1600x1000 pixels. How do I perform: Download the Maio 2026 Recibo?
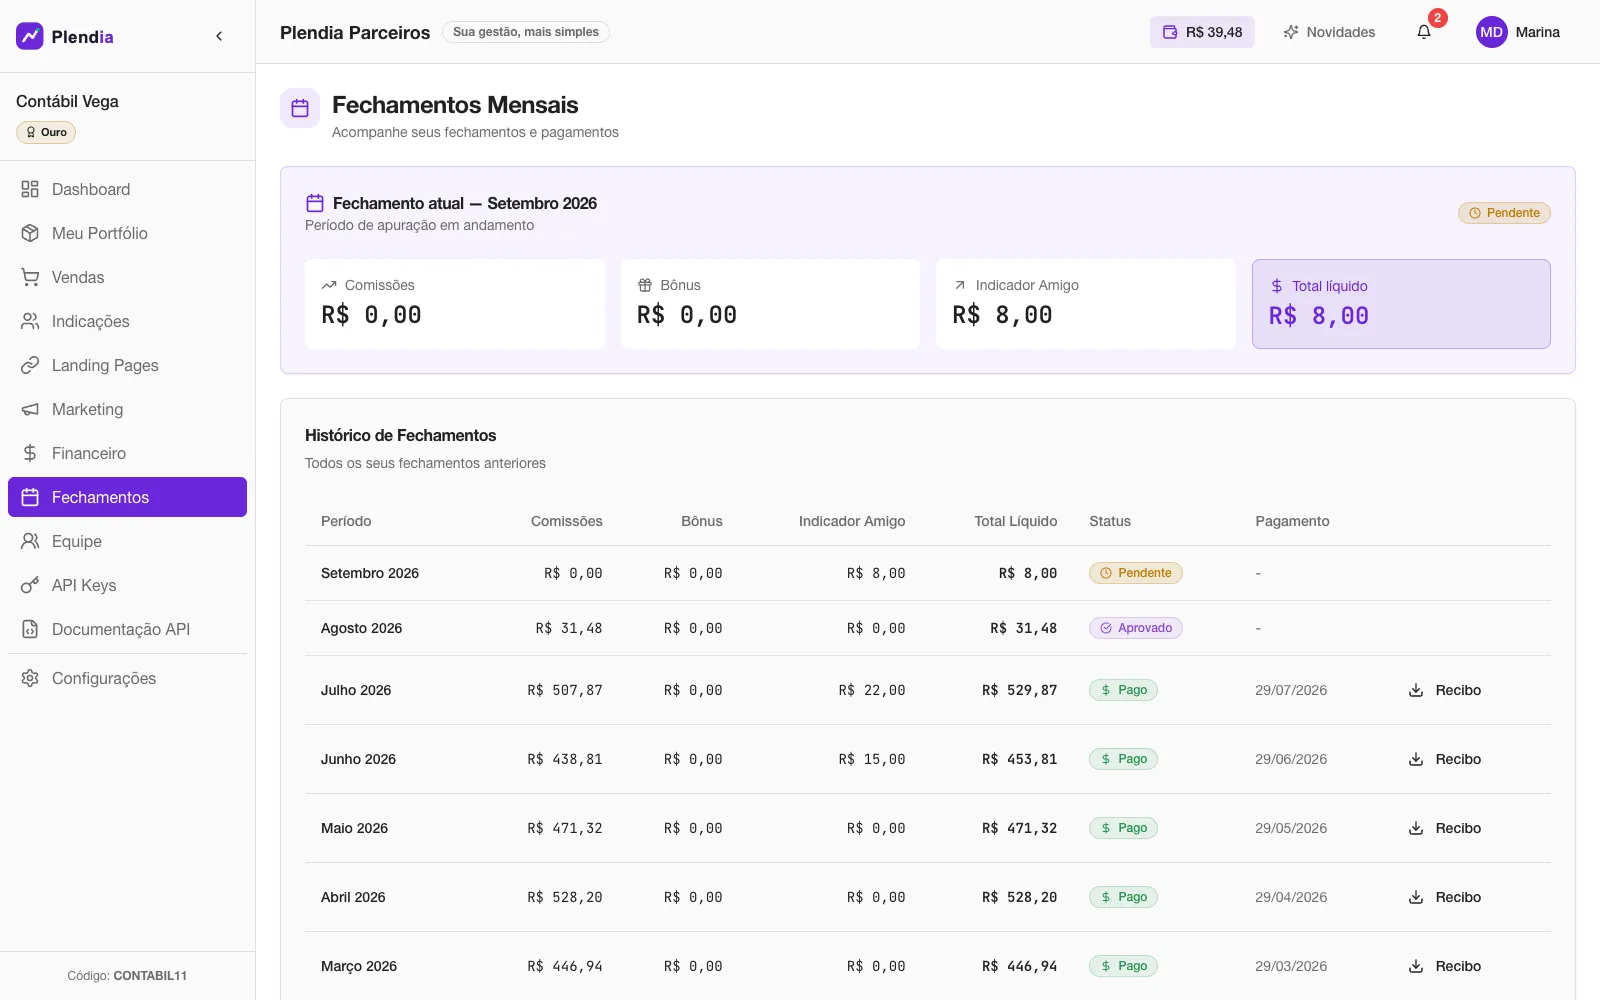(x=1445, y=828)
